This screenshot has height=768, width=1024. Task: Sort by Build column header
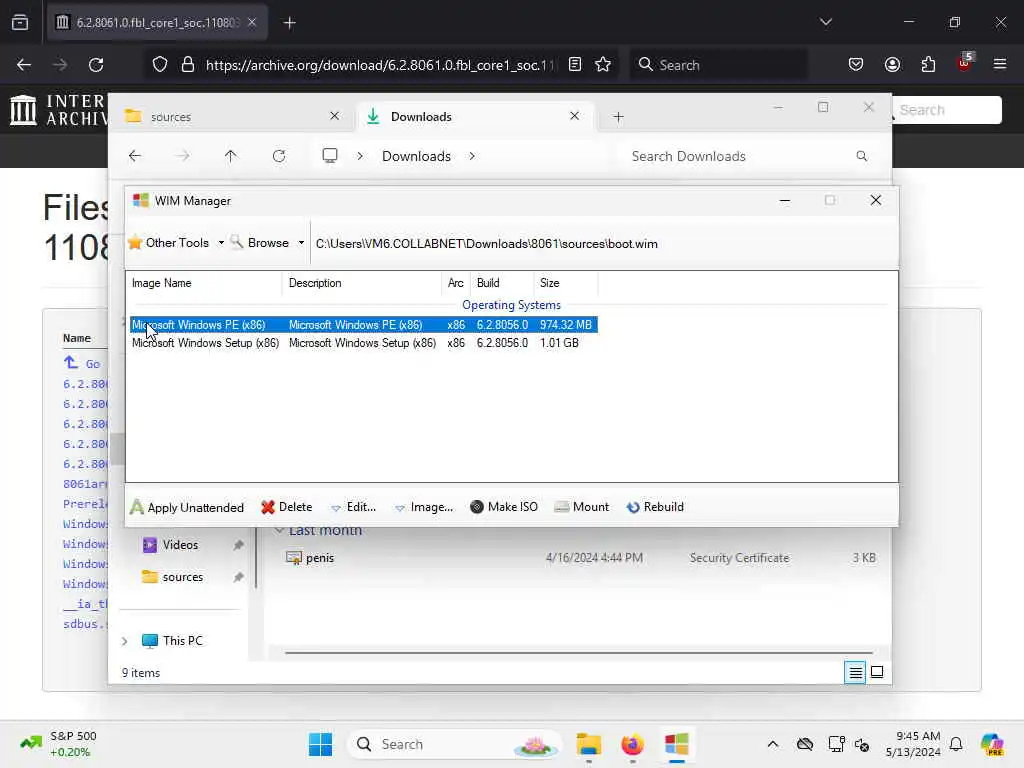click(x=502, y=283)
